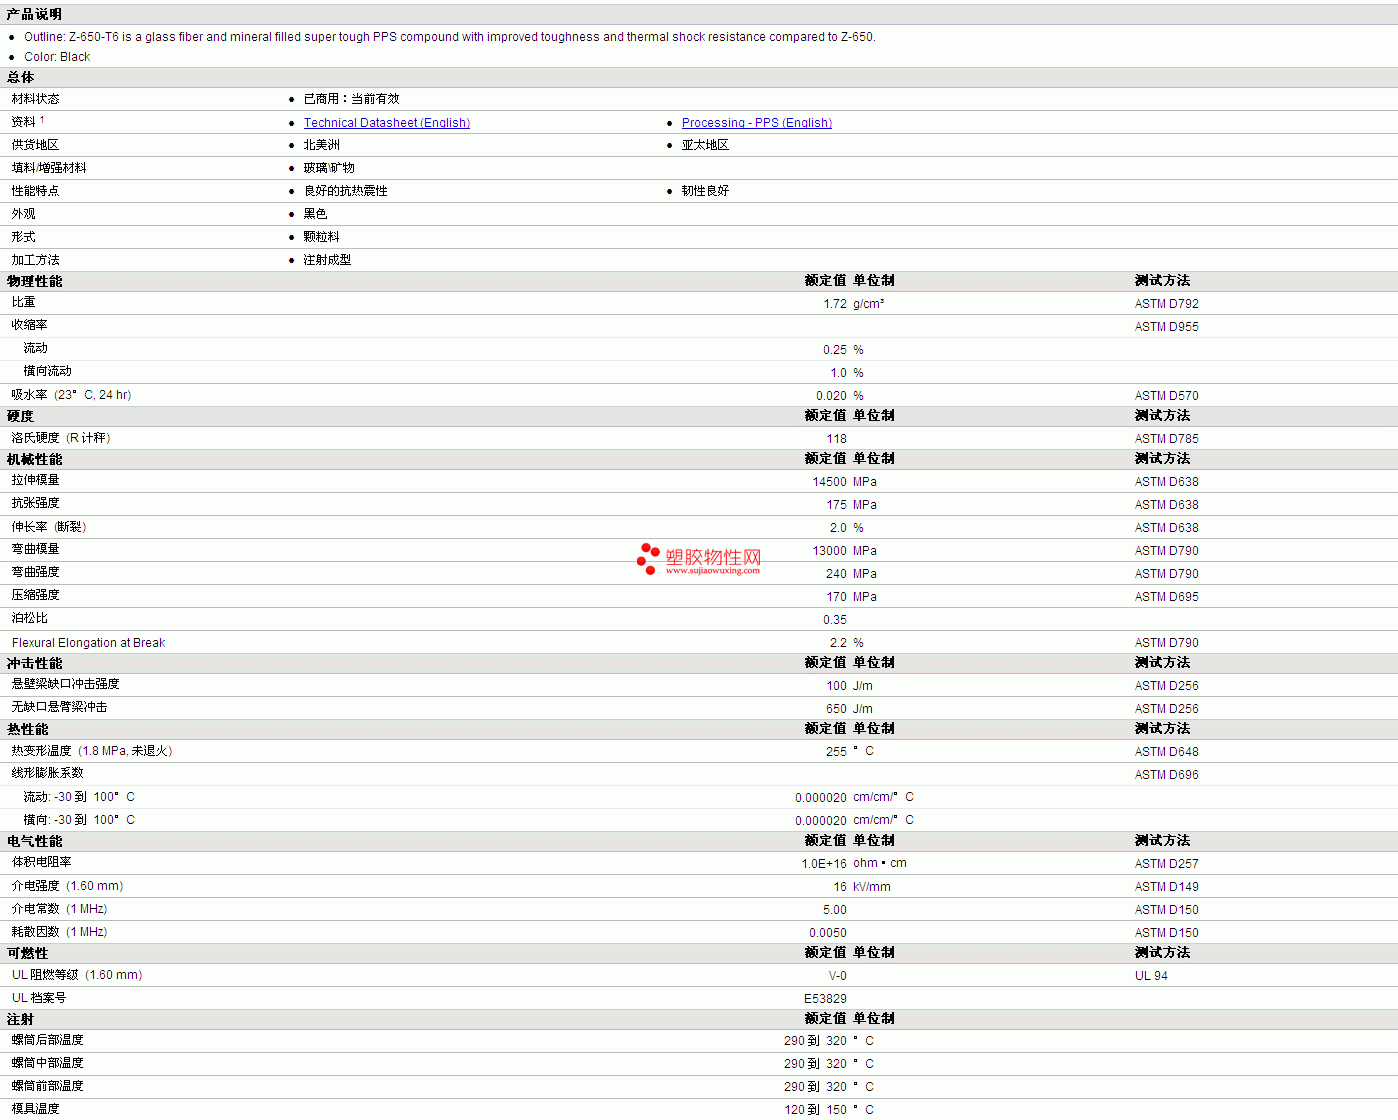Viewport: 1398px width, 1120px height.
Task: Select the 线形膨胀系数 row label
Action: (x=48, y=773)
